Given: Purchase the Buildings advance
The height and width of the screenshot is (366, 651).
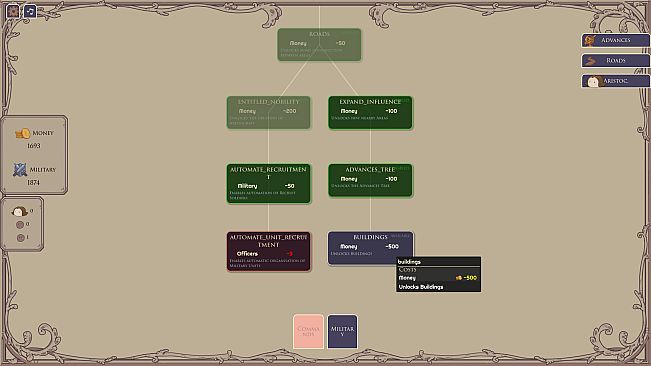Looking at the screenshot, I should coord(370,248).
